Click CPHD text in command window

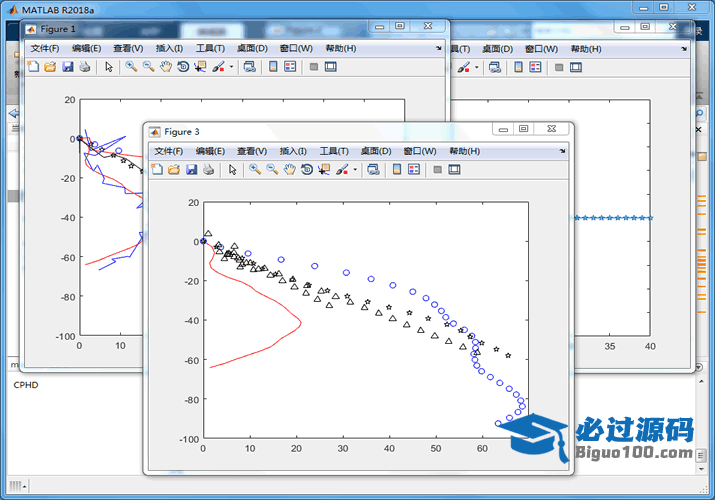(x=26, y=385)
